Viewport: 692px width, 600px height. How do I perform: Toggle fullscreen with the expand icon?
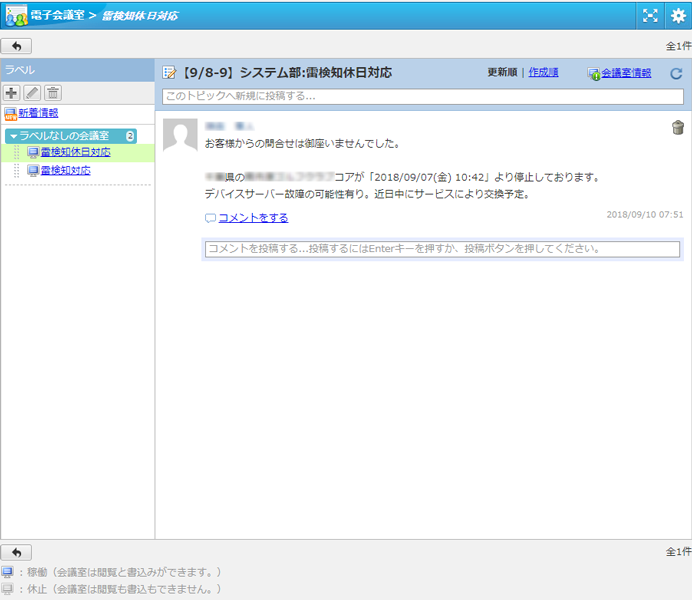[650, 15]
